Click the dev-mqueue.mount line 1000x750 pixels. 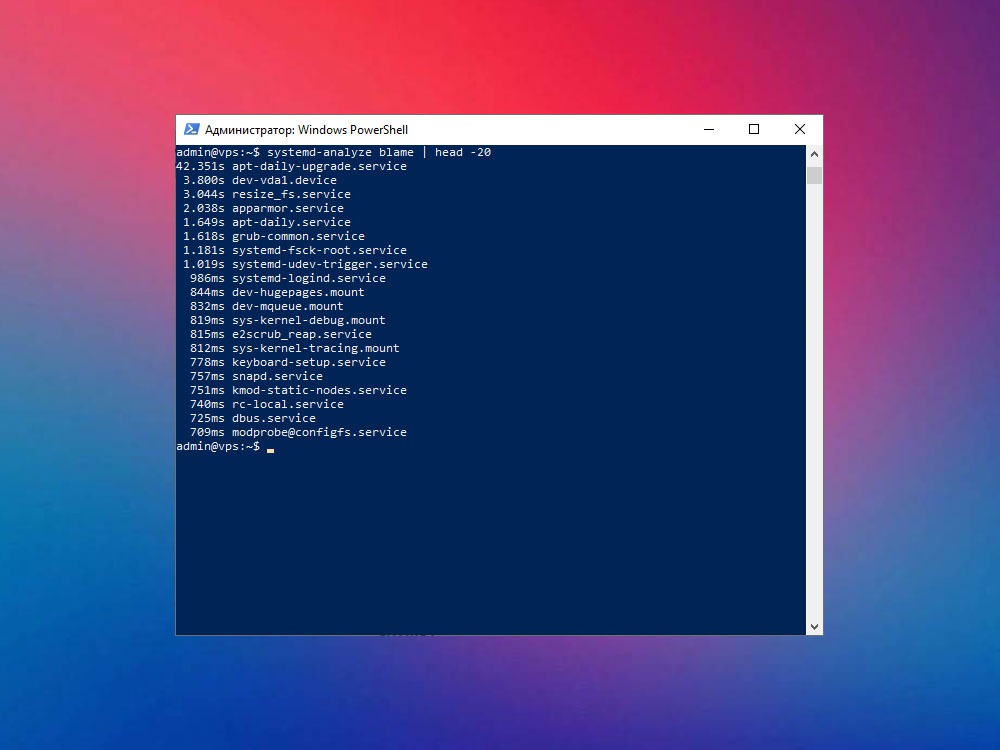pos(267,307)
